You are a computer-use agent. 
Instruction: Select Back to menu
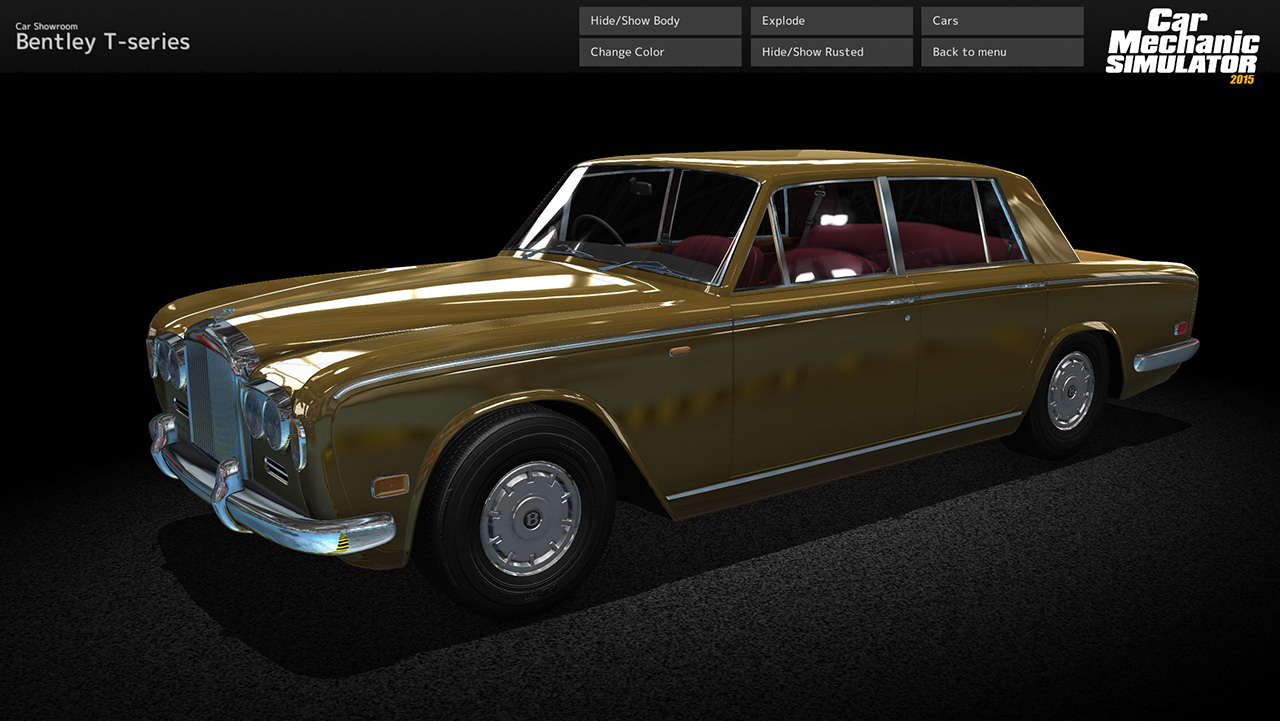(1001, 51)
